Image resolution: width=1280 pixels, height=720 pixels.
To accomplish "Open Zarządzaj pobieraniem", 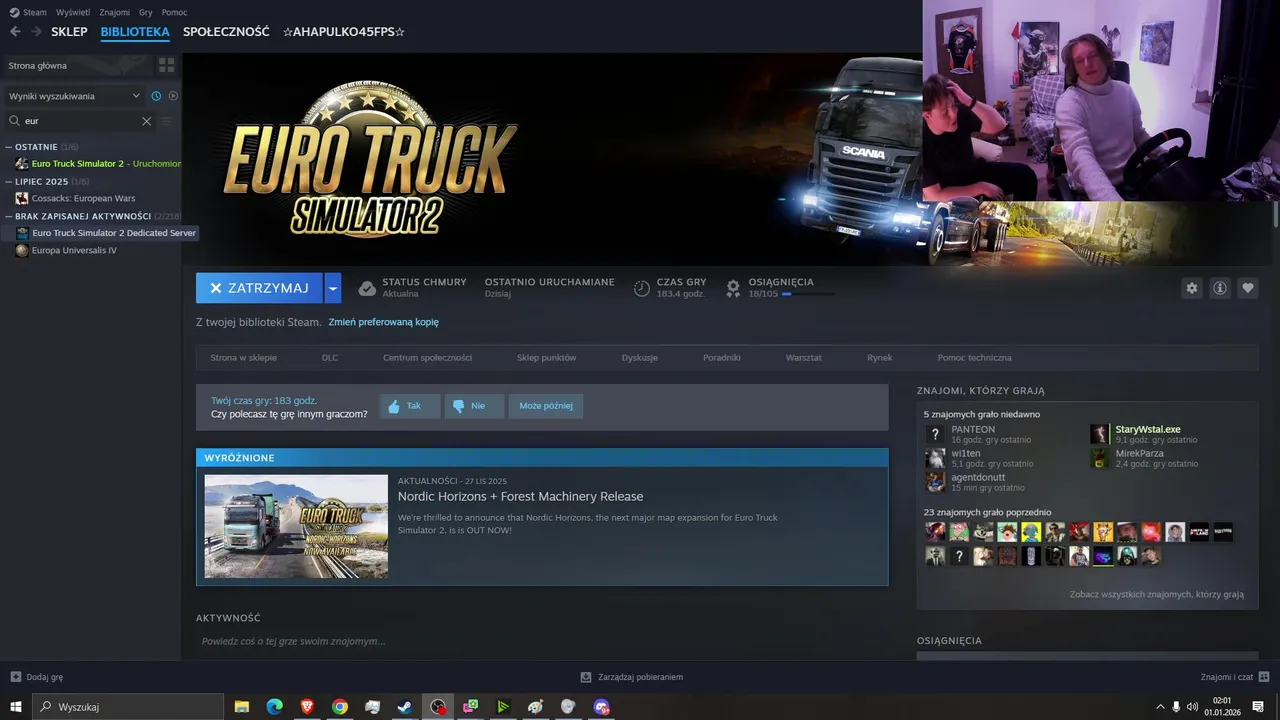I will pos(632,677).
